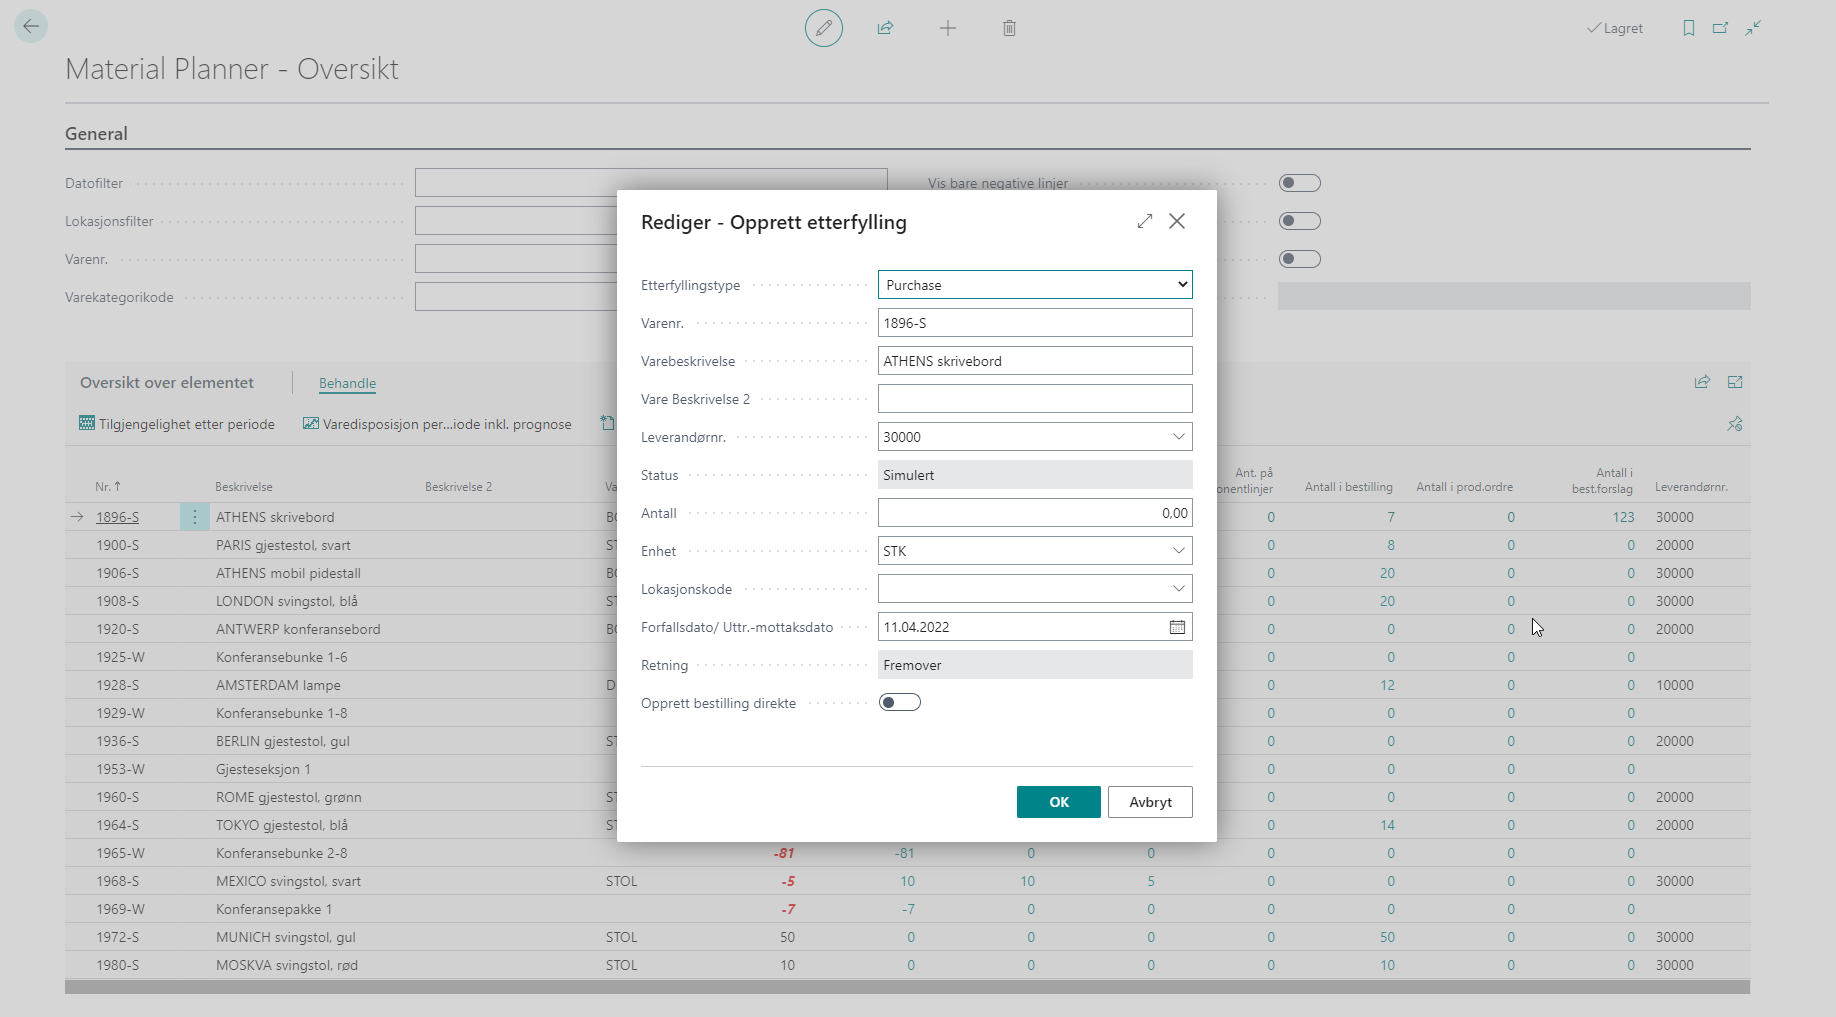1836x1017 pixels.
Task: Enable Opprett bestilling direkte toggle
Action: click(x=899, y=703)
